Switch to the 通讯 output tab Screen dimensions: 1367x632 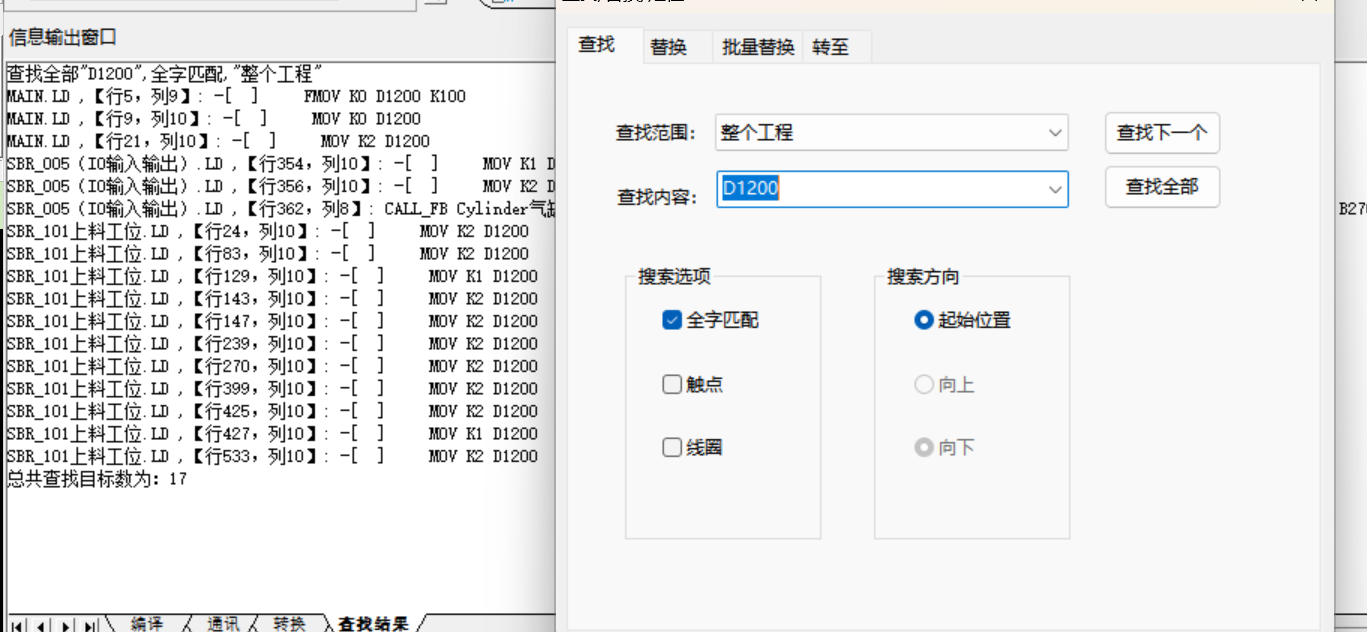[x=223, y=624]
